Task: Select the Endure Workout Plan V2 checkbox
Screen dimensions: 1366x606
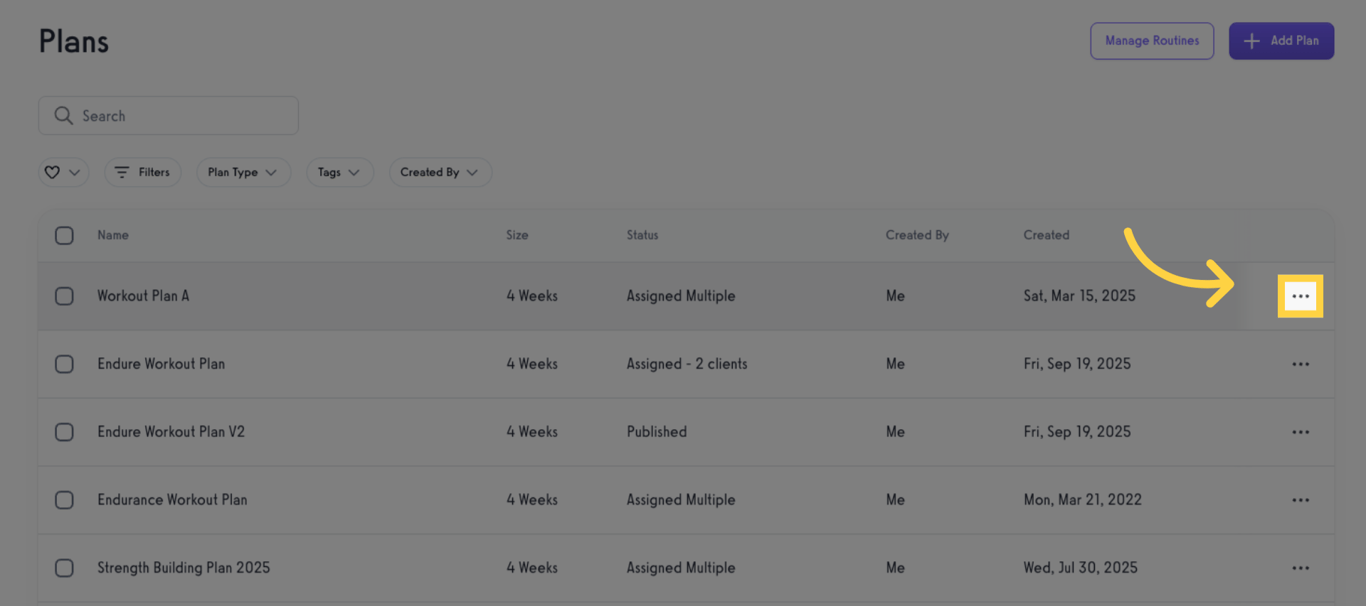Action: pyautogui.click(x=64, y=432)
